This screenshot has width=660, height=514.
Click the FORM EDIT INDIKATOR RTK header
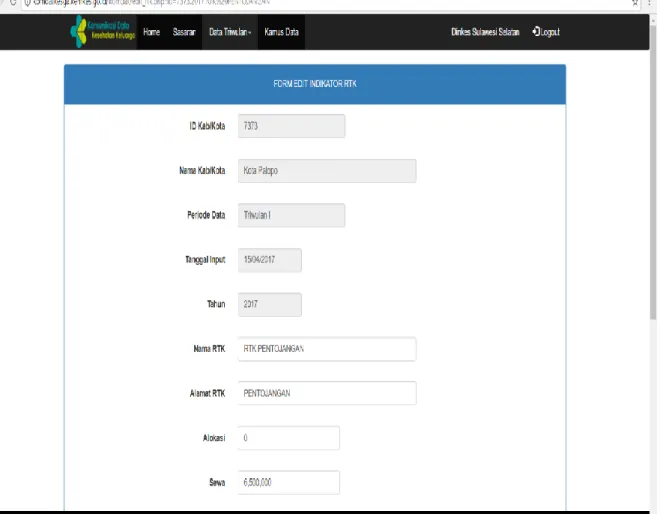pos(315,84)
